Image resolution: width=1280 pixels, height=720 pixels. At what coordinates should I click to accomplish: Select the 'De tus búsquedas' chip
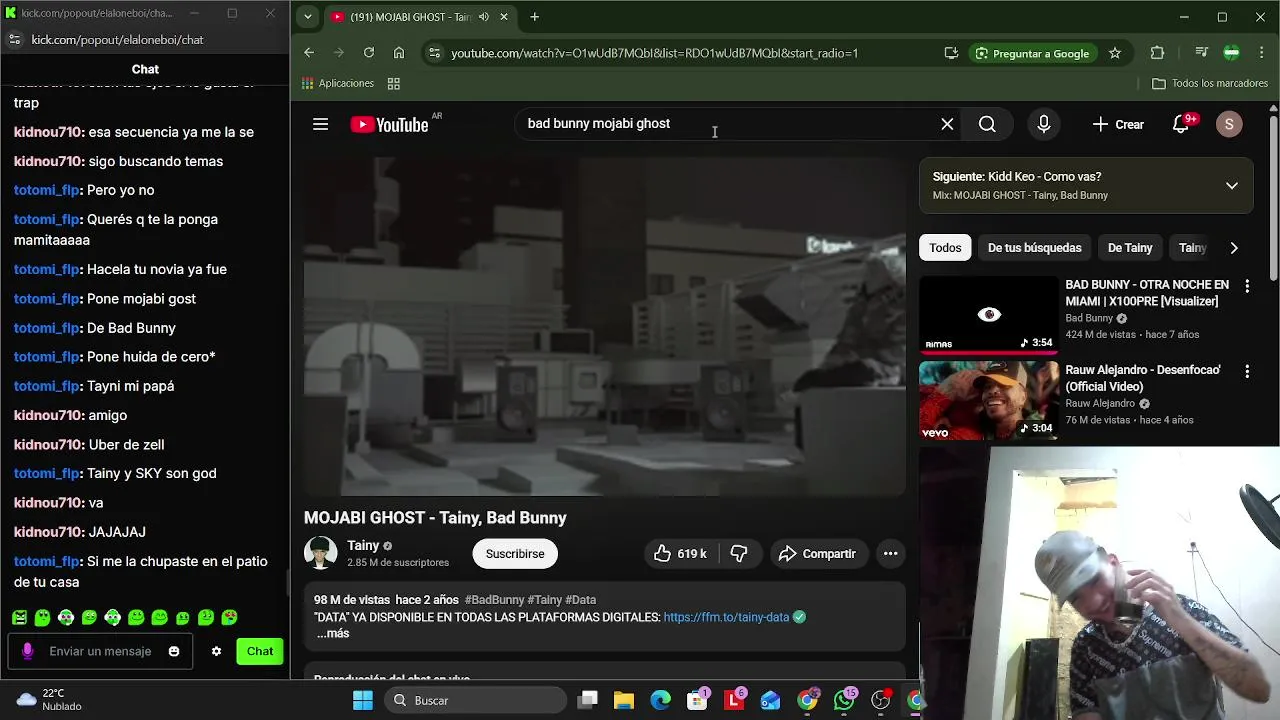coord(1034,248)
